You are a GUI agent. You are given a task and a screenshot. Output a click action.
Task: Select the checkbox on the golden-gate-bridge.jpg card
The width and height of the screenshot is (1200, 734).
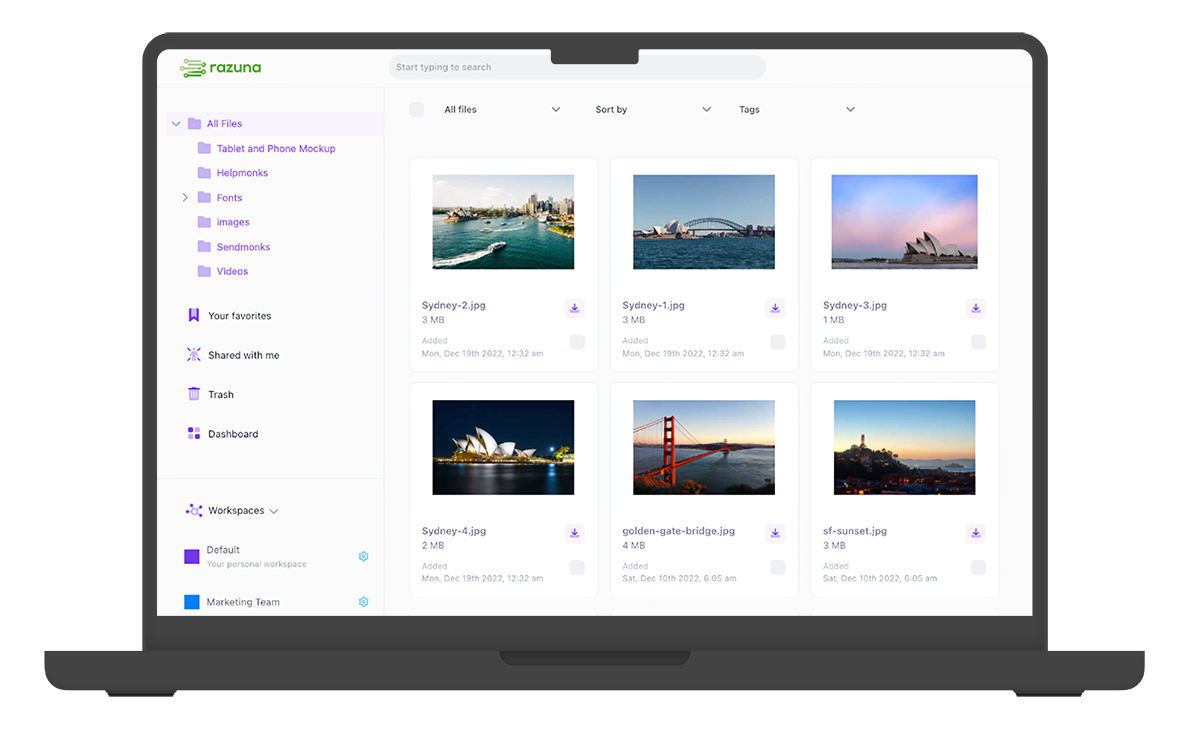pos(778,567)
